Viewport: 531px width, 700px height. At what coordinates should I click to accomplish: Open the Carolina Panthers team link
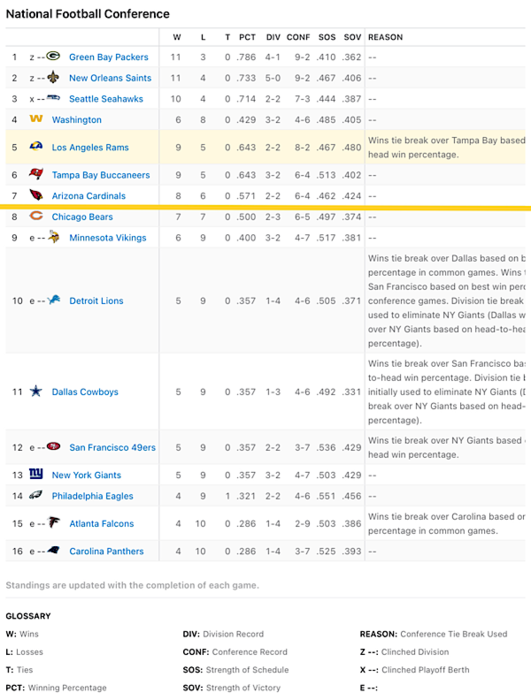tap(106, 551)
